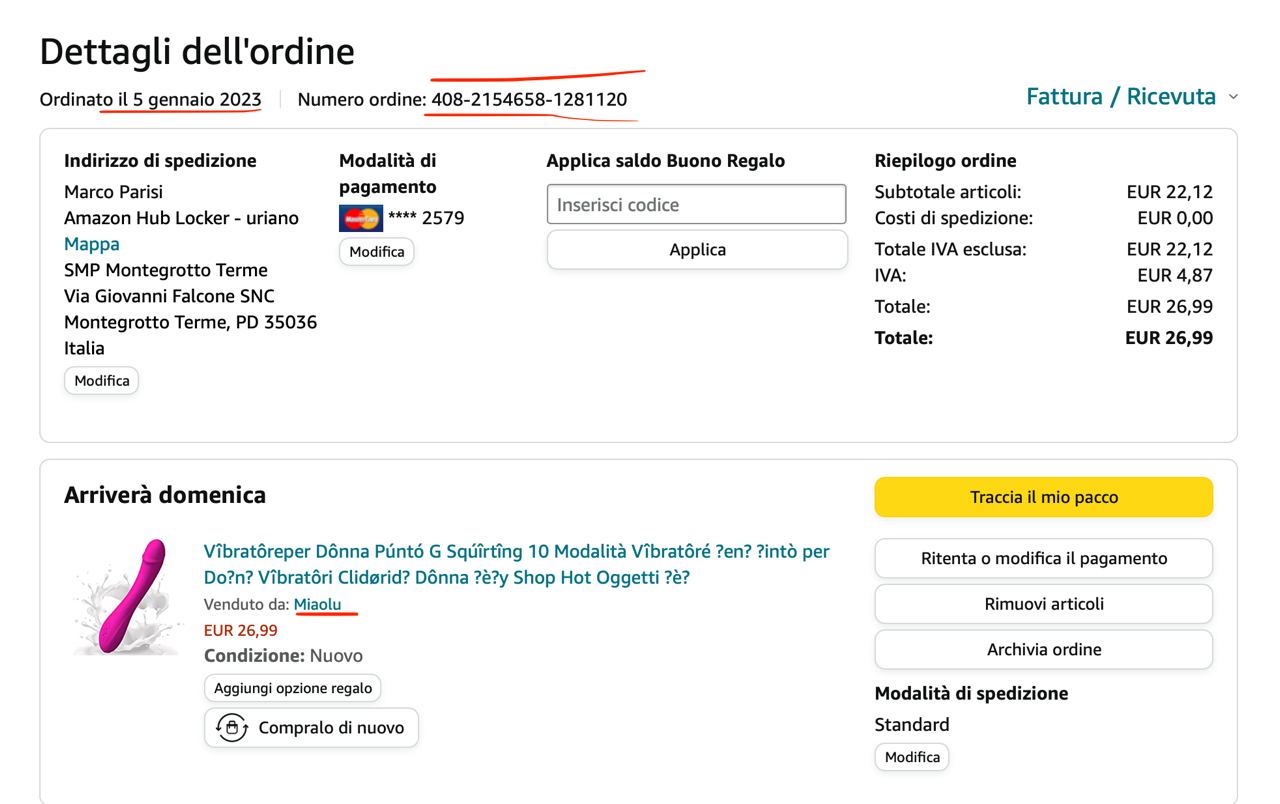Click the order number 408-2154658-1281120
The height and width of the screenshot is (804, 1280).
[x=529, y=100]
